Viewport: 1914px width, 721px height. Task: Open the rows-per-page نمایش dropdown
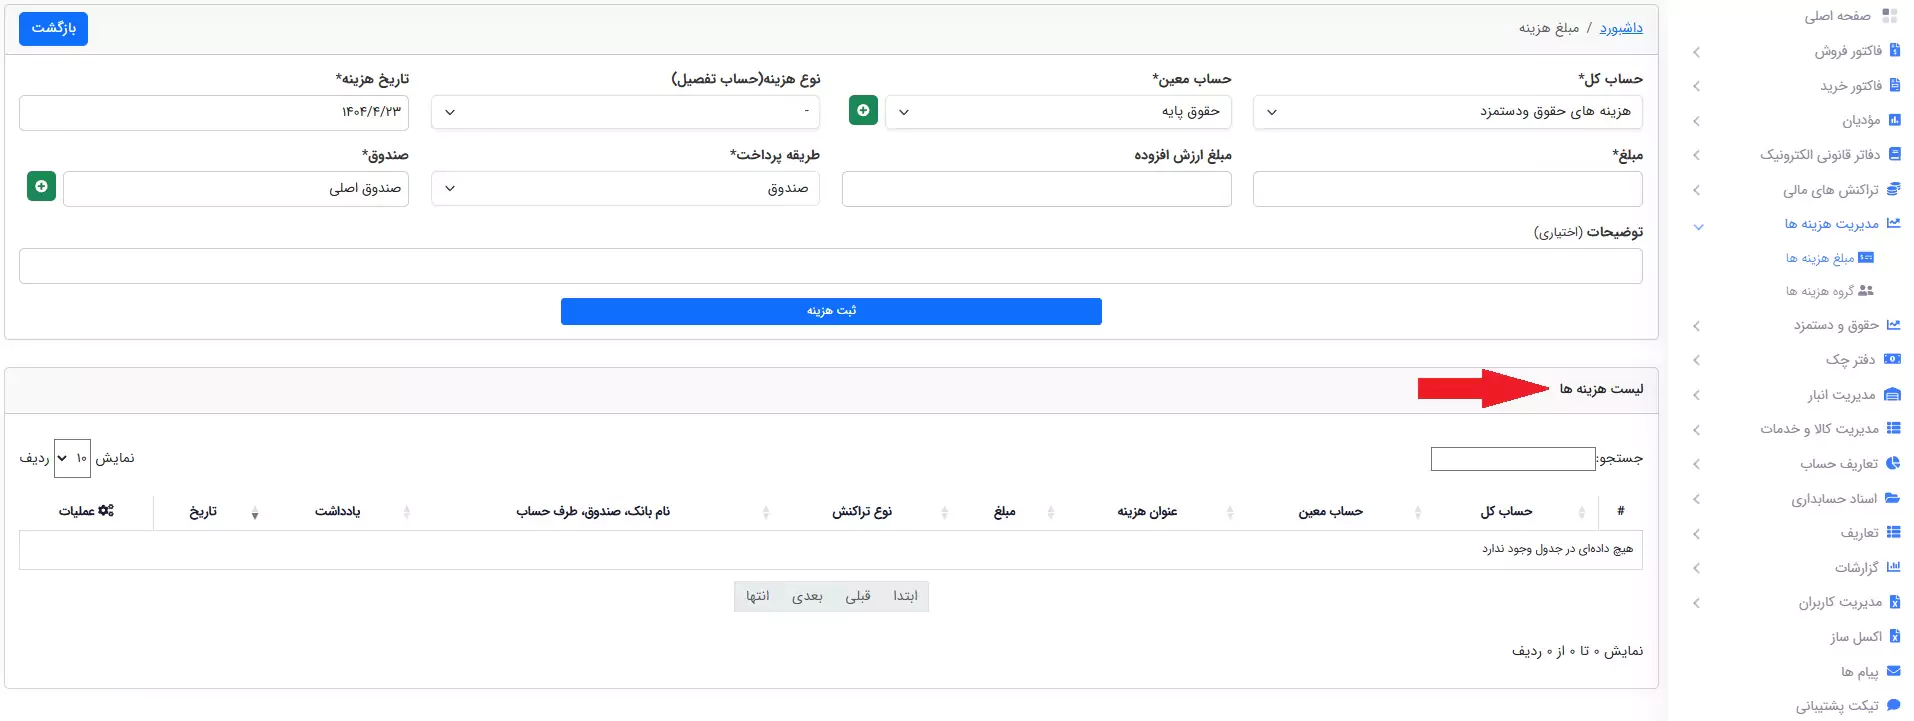(x=72, y=458)
